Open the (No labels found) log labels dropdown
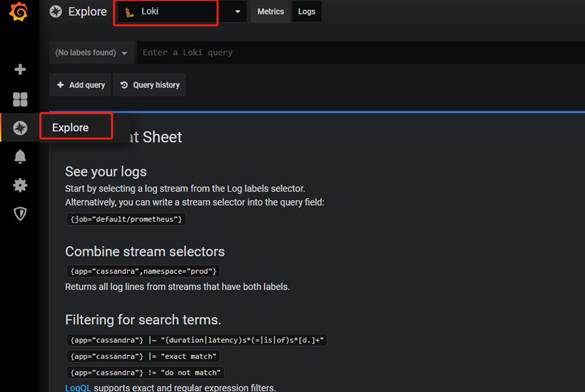This screenshot has height=392, width=585. click(92, 53)
